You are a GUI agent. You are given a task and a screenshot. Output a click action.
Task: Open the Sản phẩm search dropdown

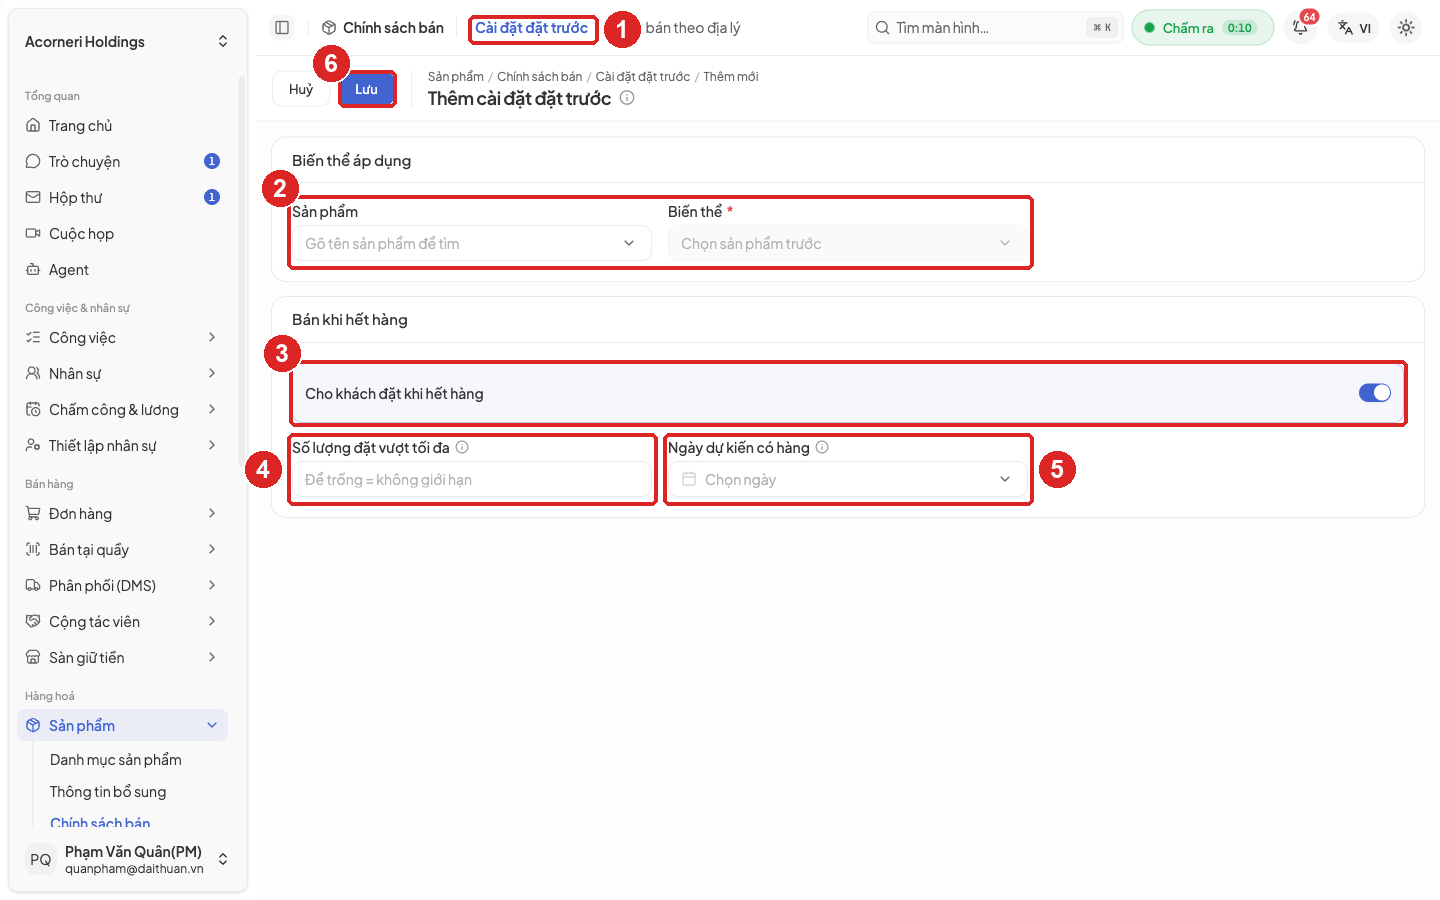[x=471, y=244]
